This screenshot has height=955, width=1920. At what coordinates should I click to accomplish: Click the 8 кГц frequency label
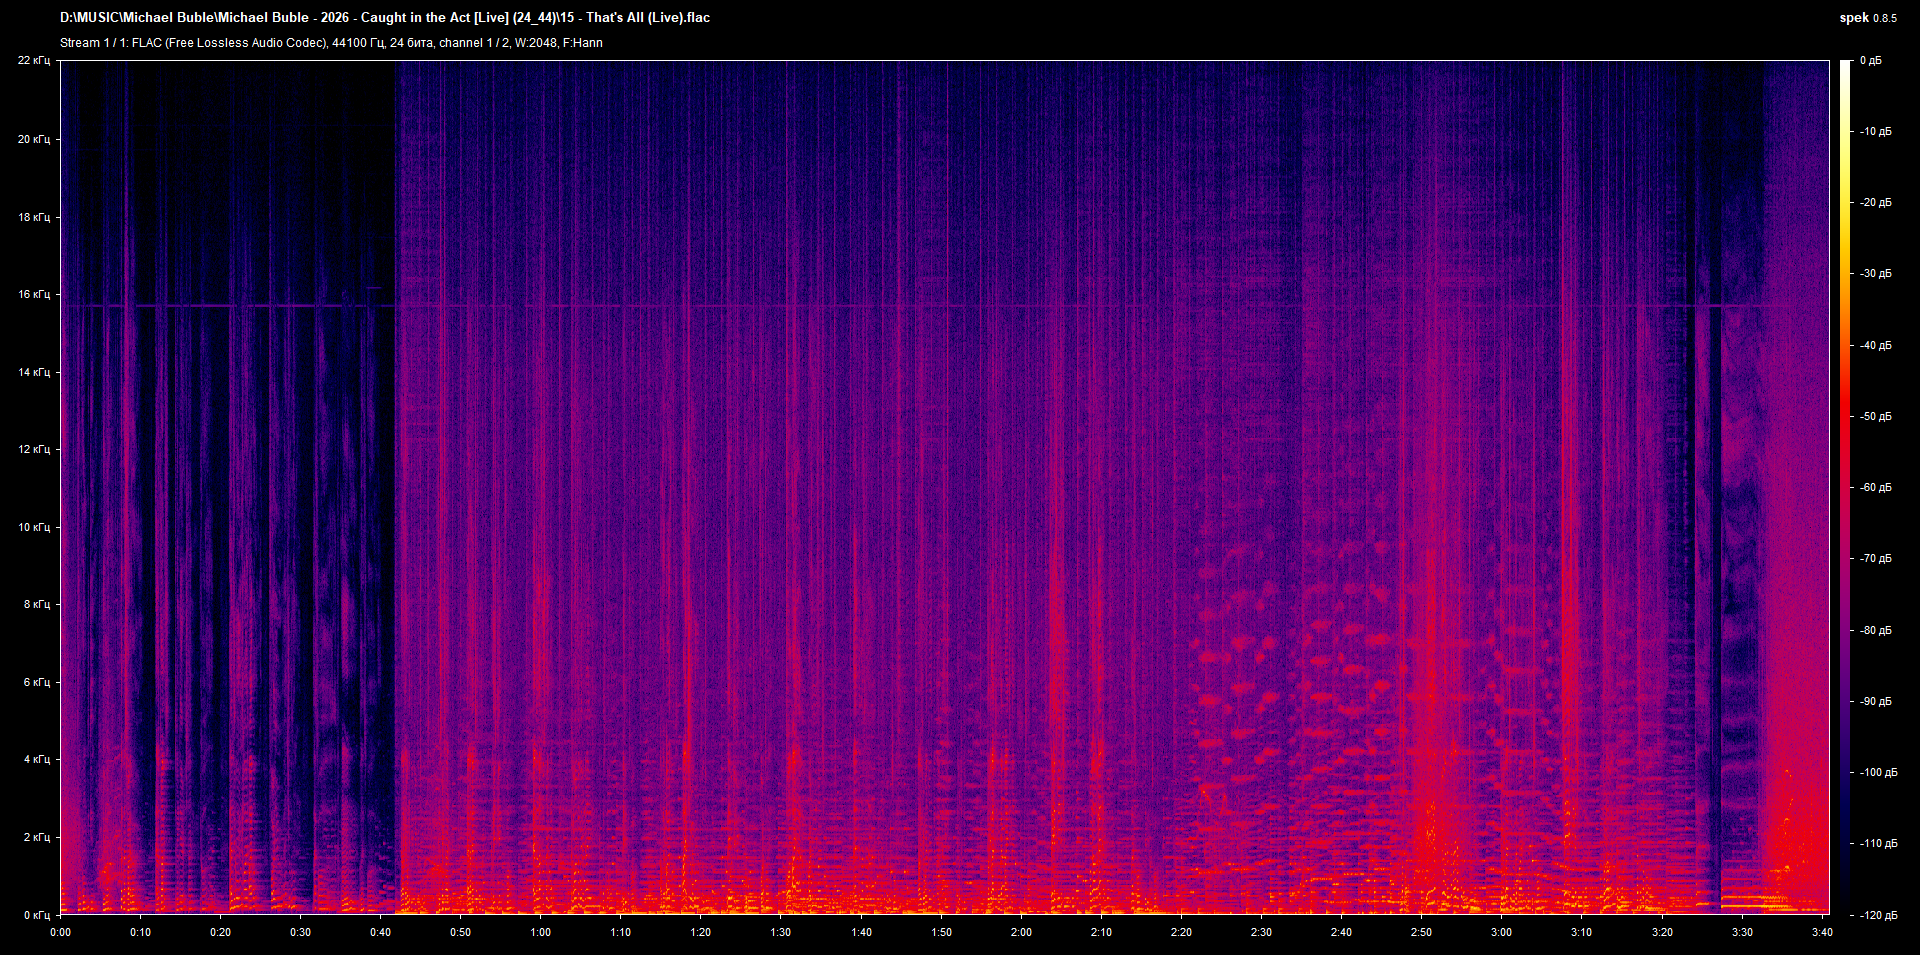point(37,604)
